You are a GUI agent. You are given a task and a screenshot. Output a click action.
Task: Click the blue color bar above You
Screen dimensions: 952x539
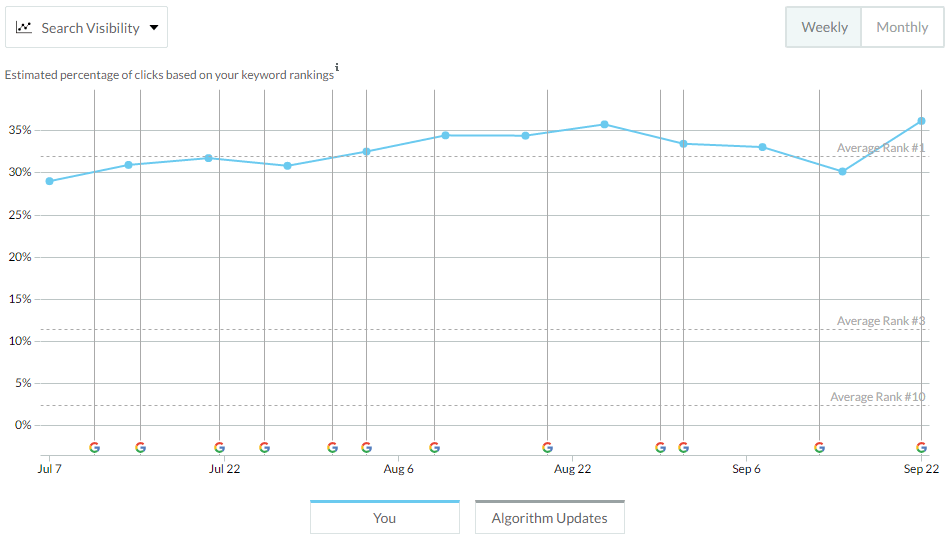[x=385, y=501]
